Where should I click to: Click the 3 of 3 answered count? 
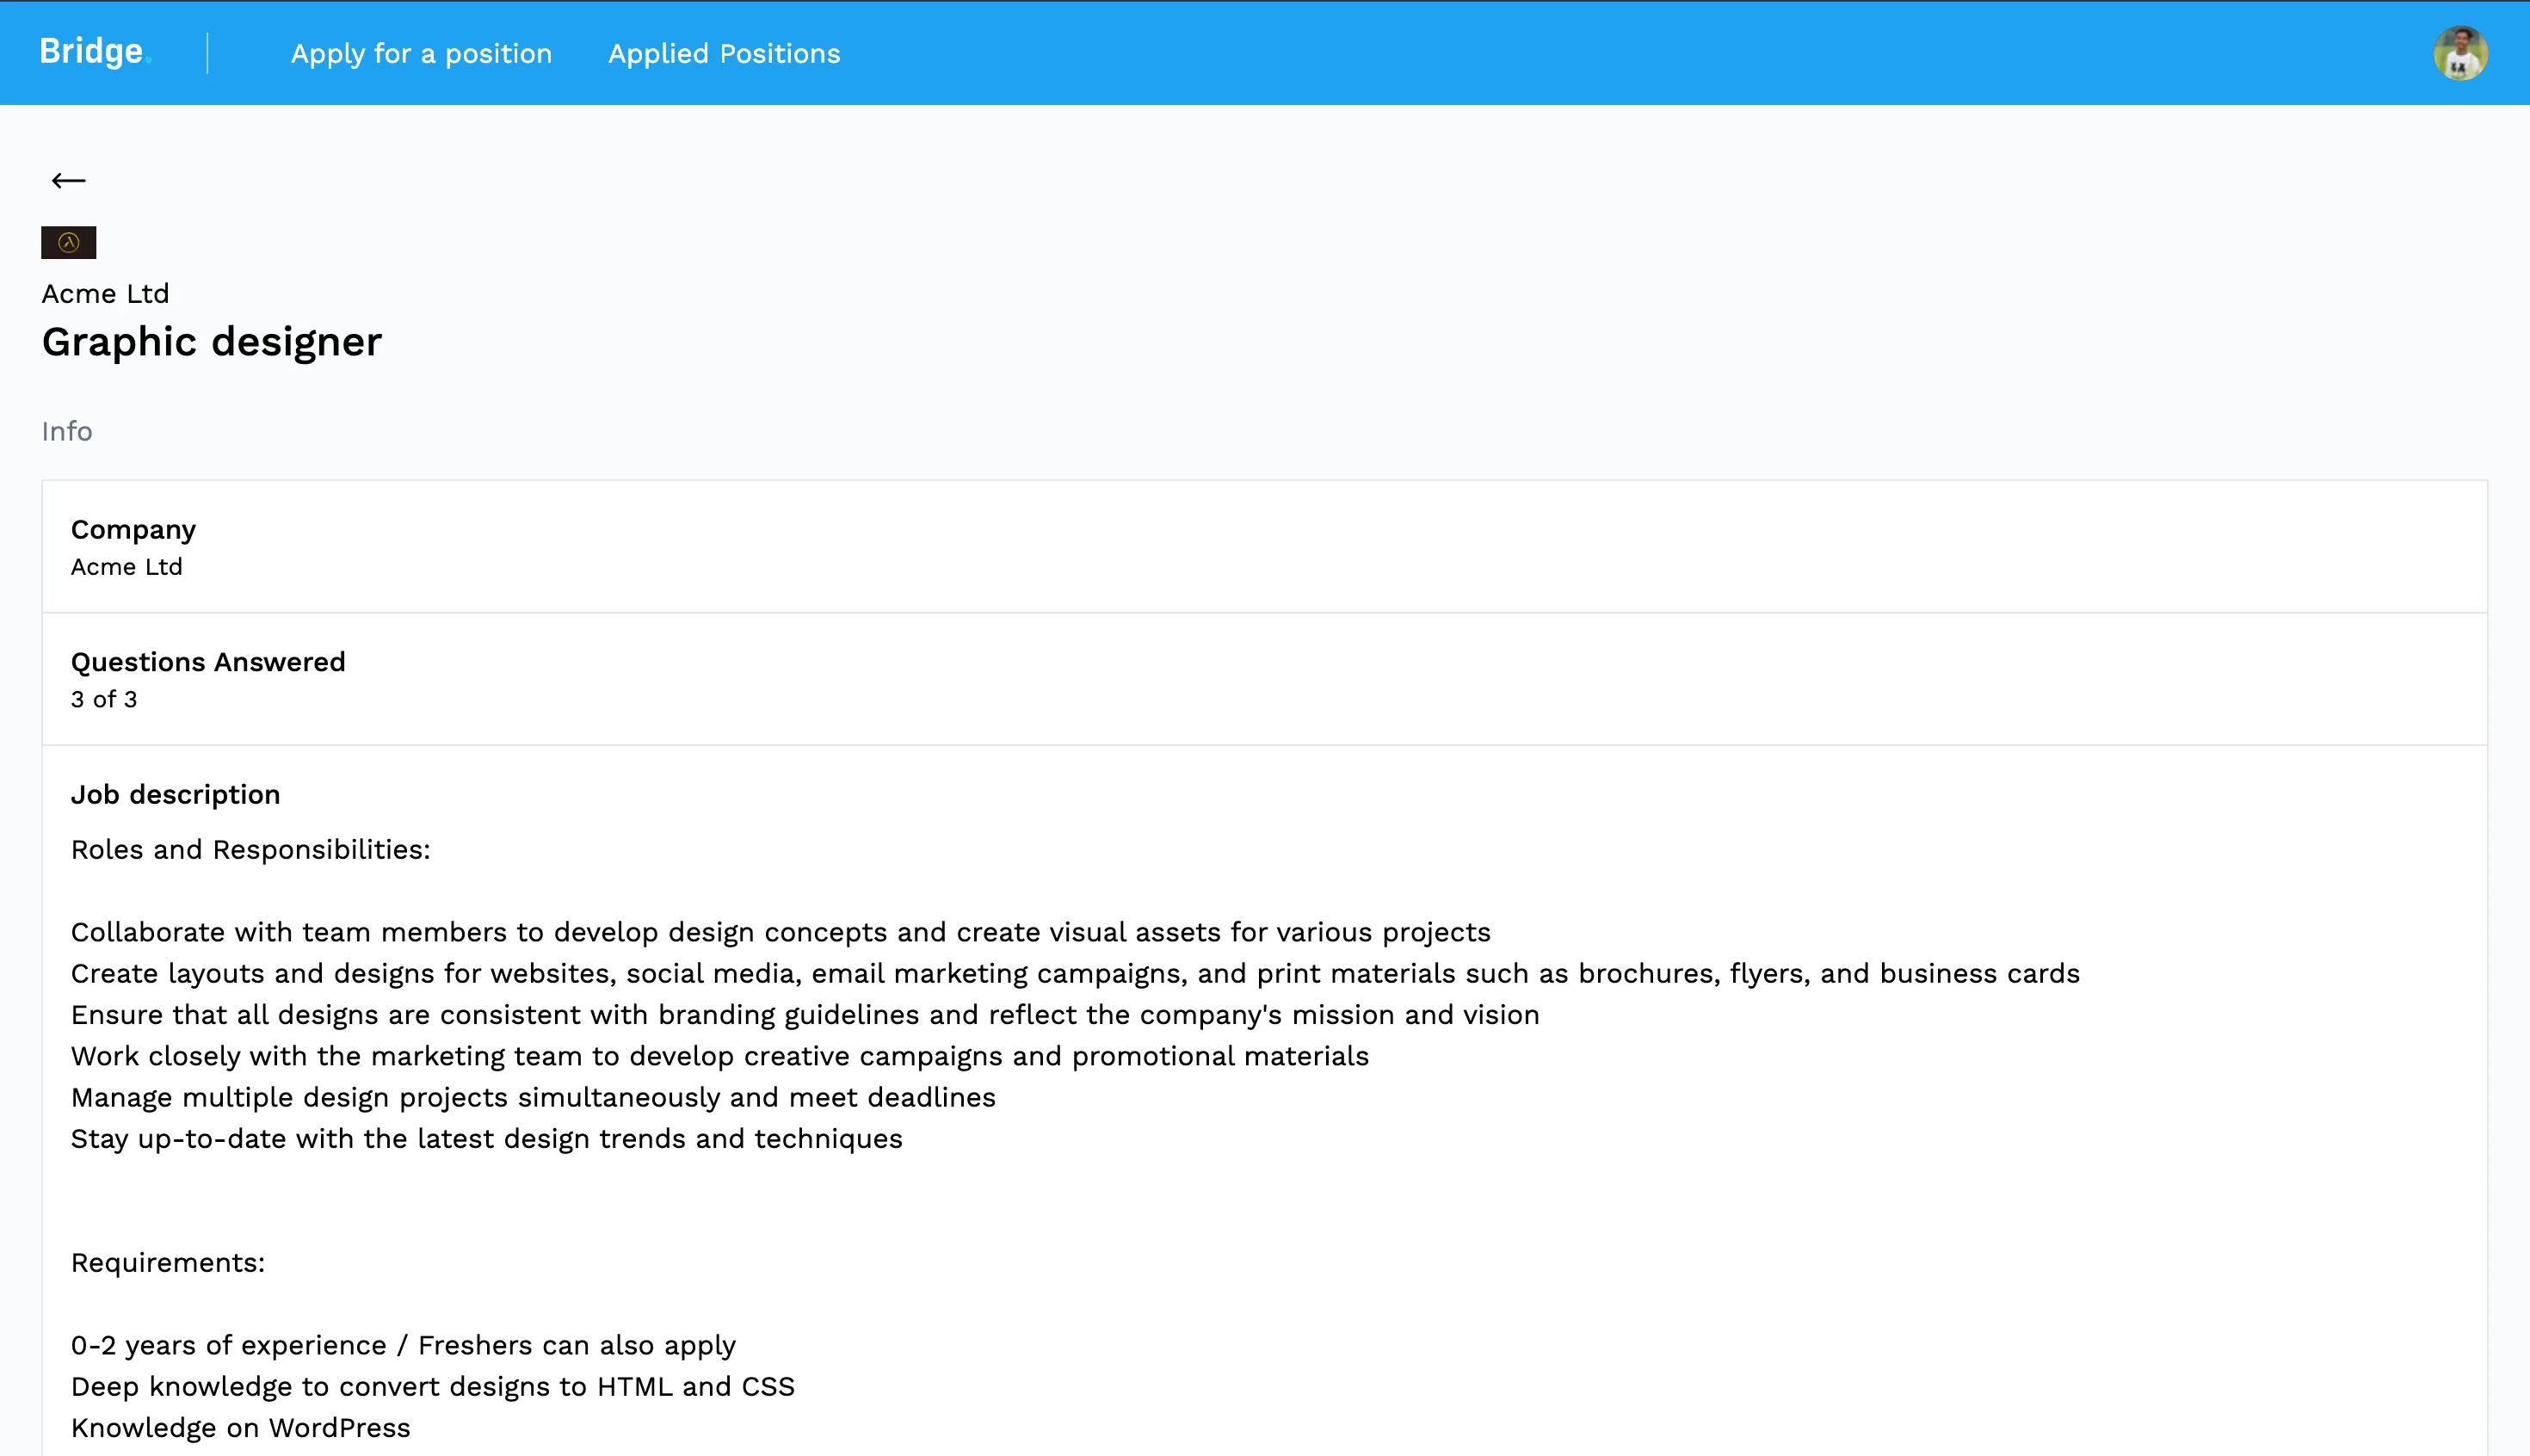pyautogui.click(x=104, y=699)
